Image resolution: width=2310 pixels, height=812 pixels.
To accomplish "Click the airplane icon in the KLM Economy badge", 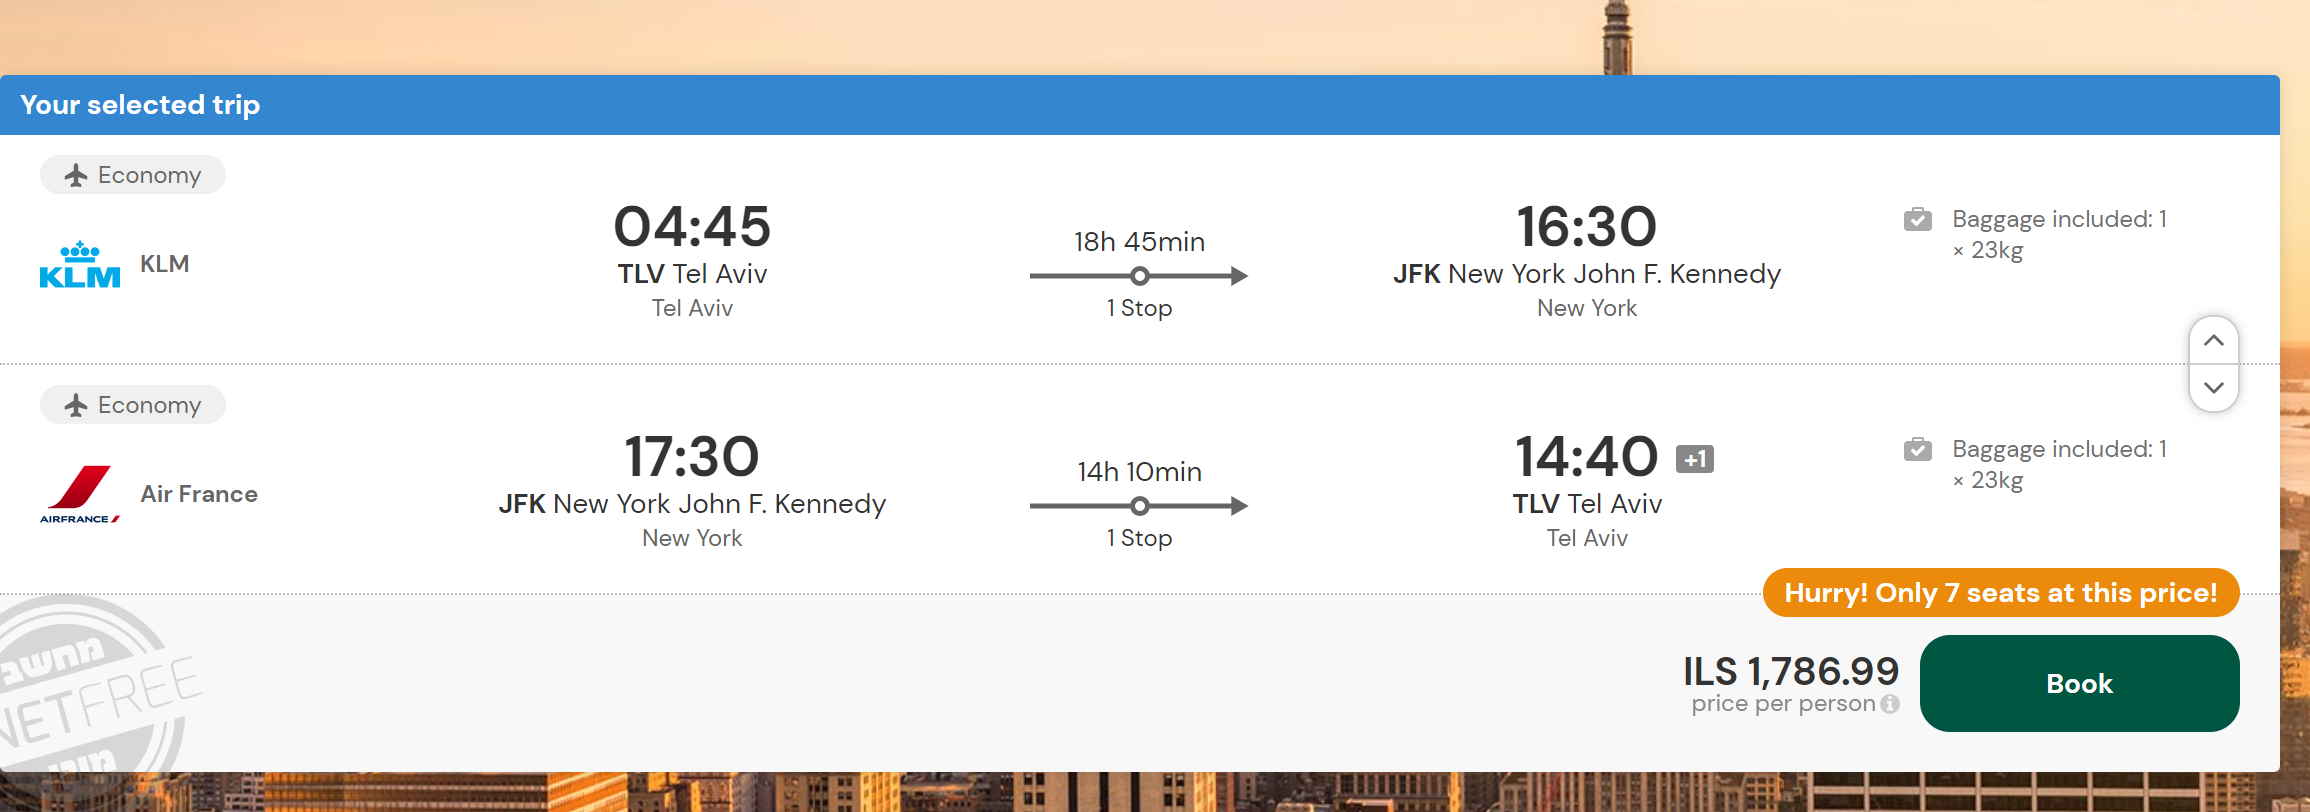I will tap(76, 176).
